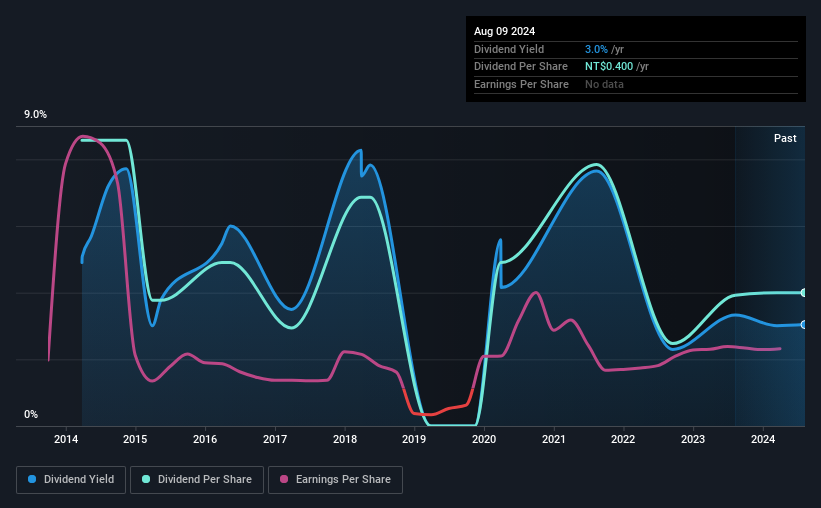Click the 9.0% y-axis label
Viewport: 821px width, 508px height.
(x=35, y=115)
